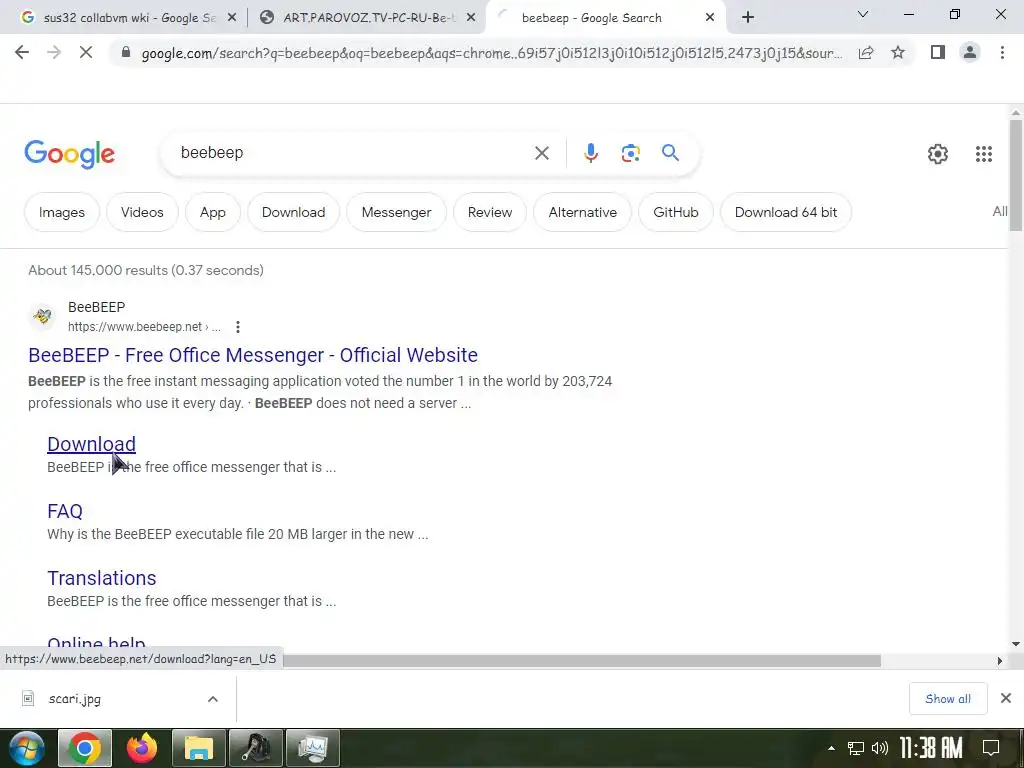The image size is (1024, 768).
Task: Filter results by Videos
Action: point(142,212)
